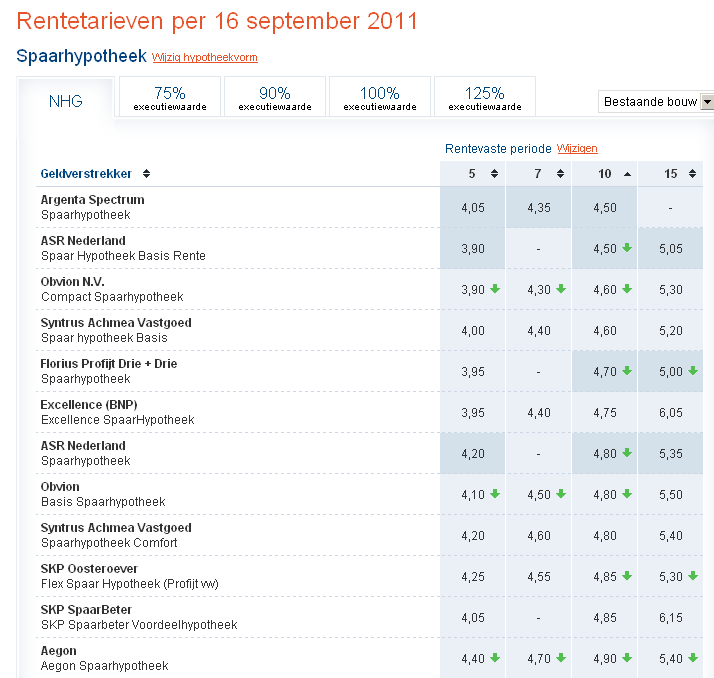Sort the 10-year column ascending arrow
The image size is (714, 678).
(627, 174)
